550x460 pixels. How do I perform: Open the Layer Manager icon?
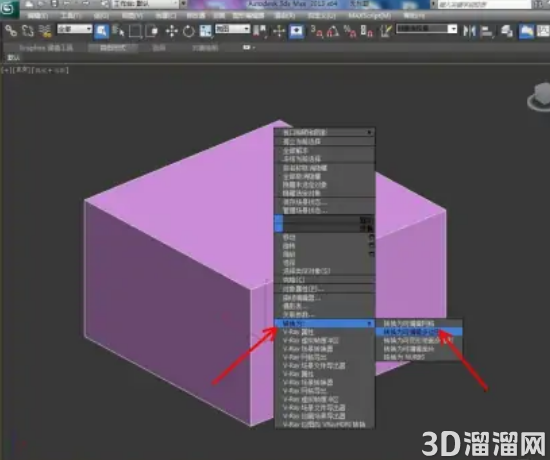click(x=507, y=31)
